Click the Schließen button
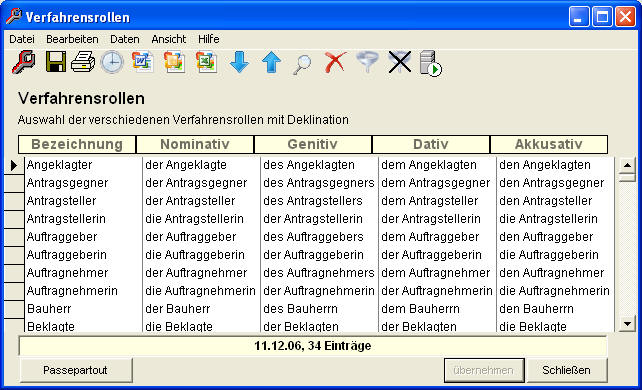 [x=566, y=370]
